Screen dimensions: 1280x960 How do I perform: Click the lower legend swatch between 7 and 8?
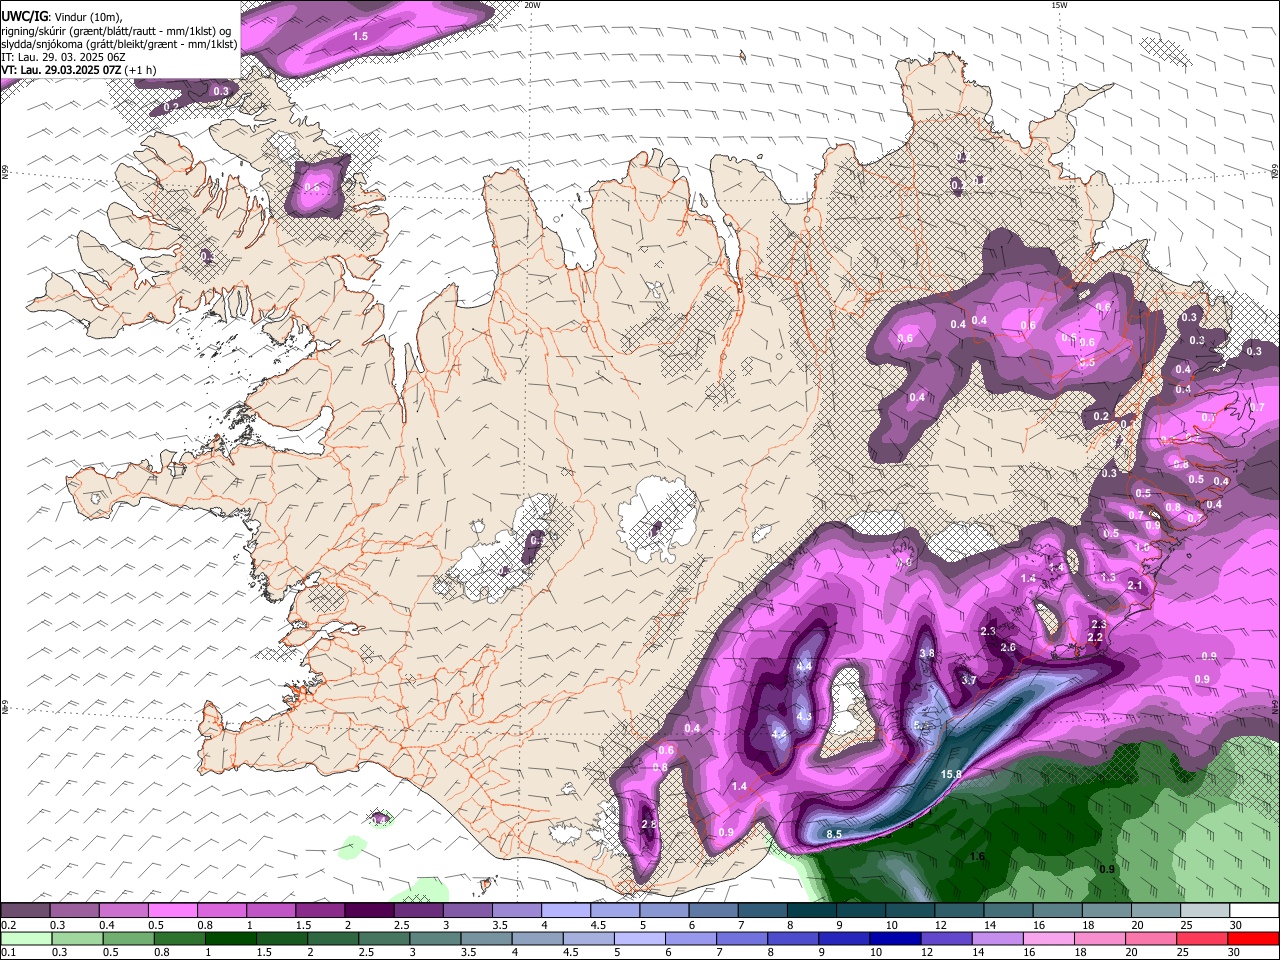[x=741, y=939]
